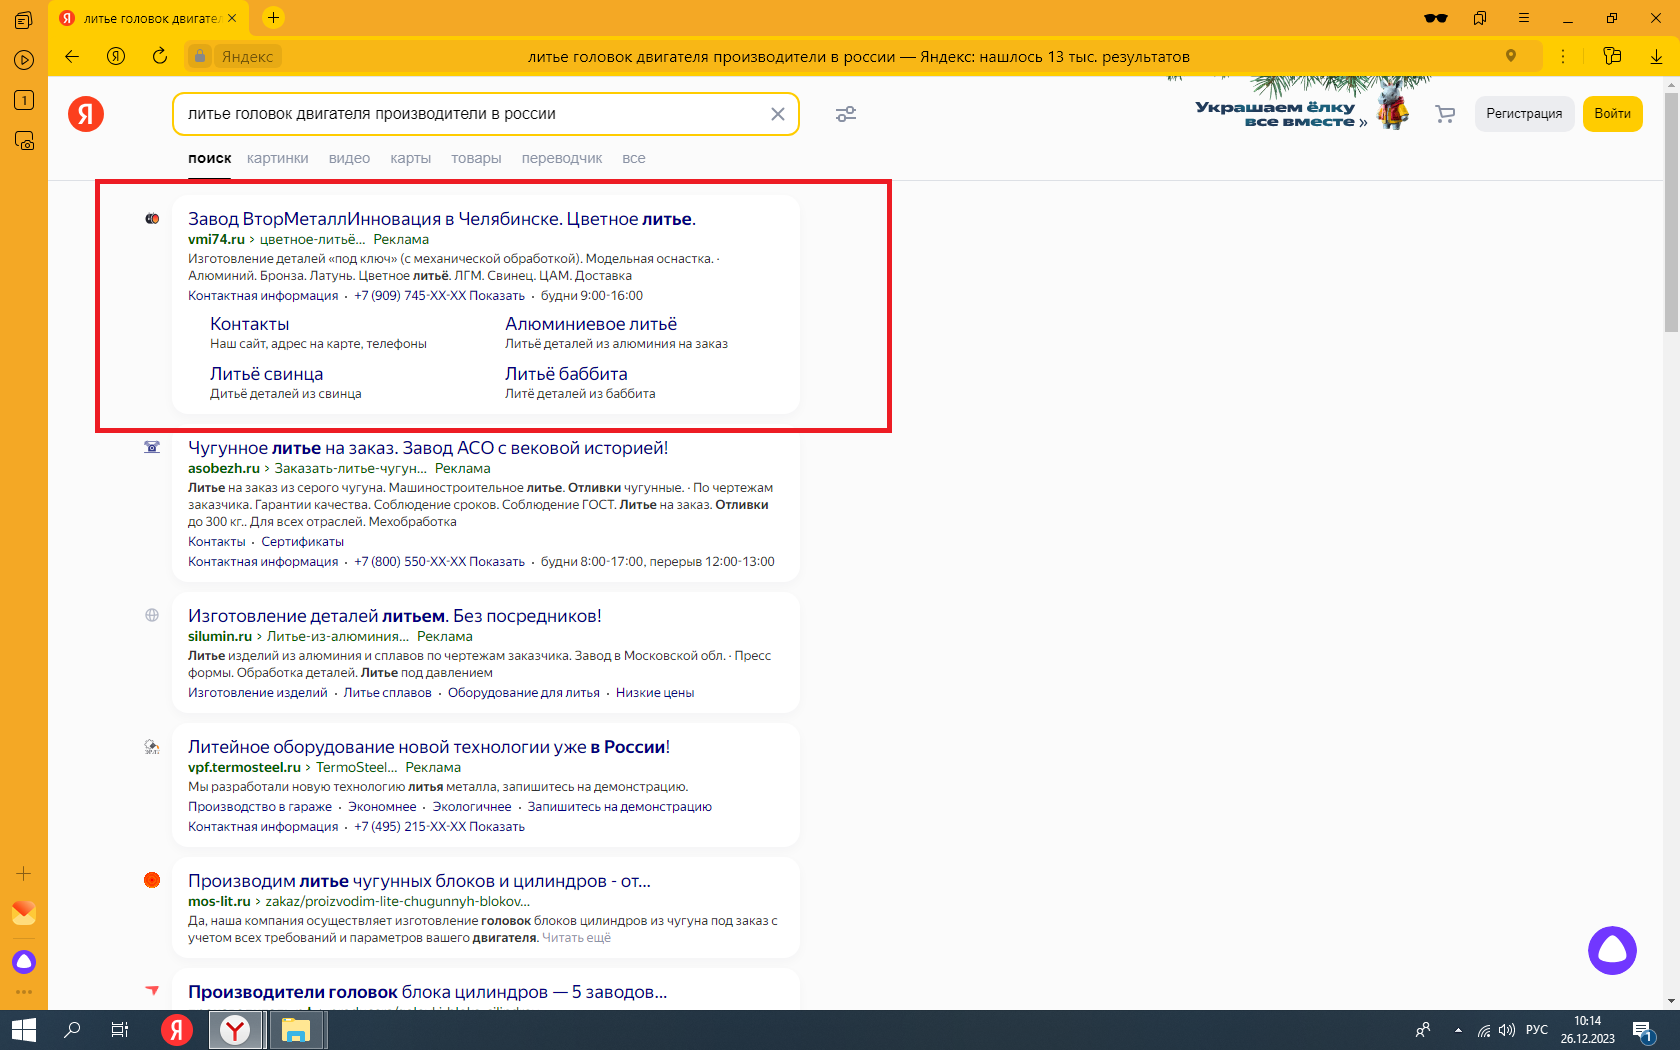
Task: Open the Литьё баббита sitelink
Action: pos(566,374)
